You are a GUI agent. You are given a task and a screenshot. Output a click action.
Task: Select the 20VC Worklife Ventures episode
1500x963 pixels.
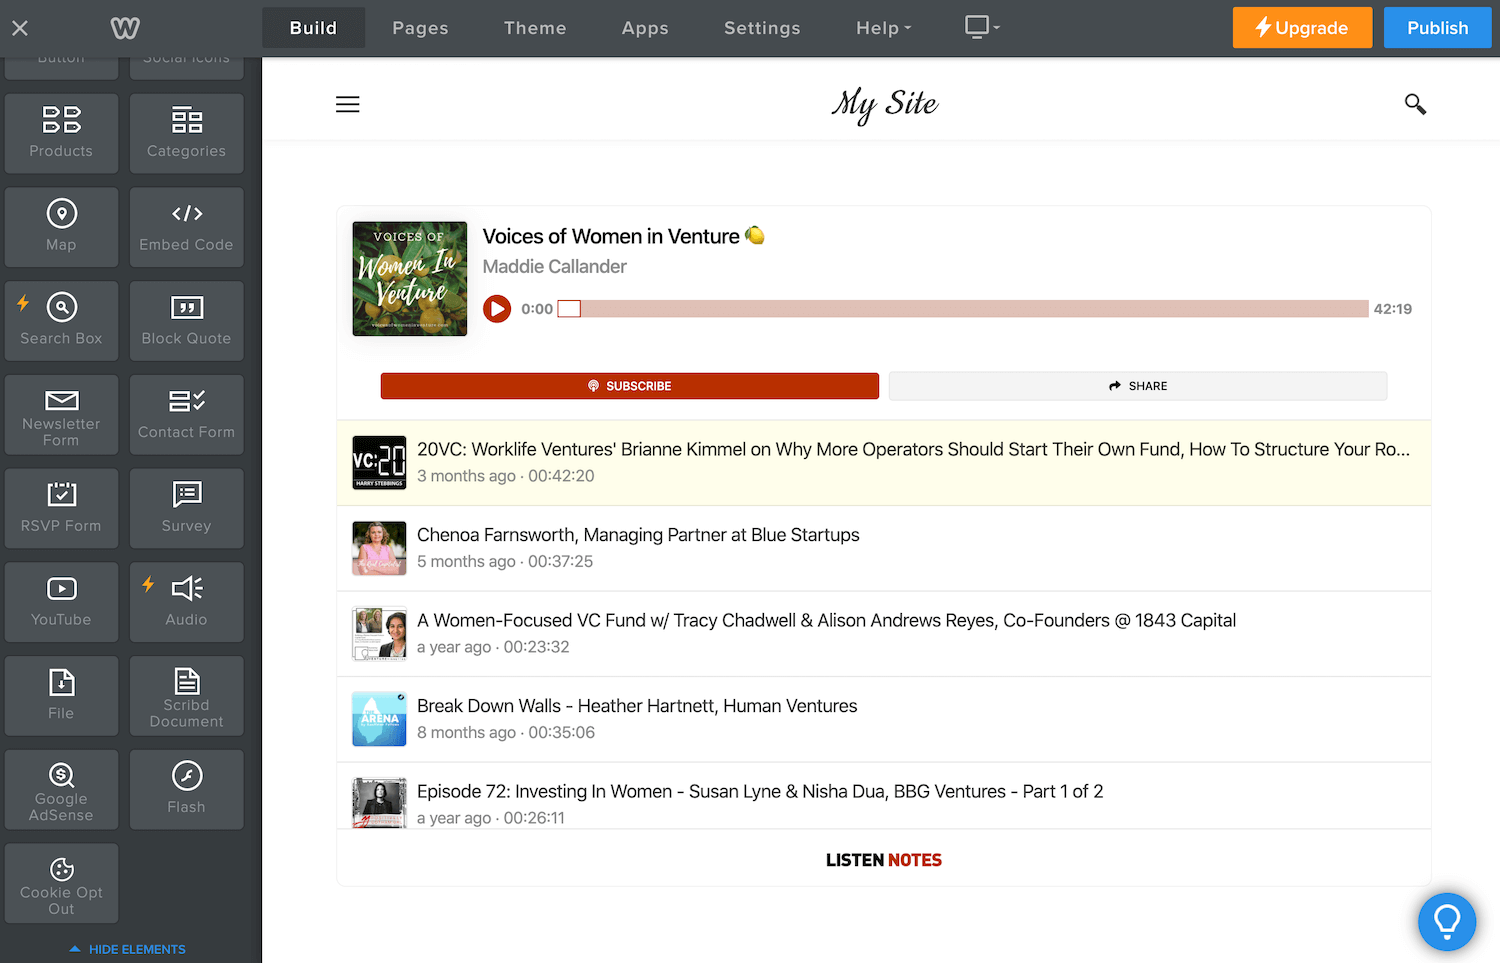pos(884,463)
